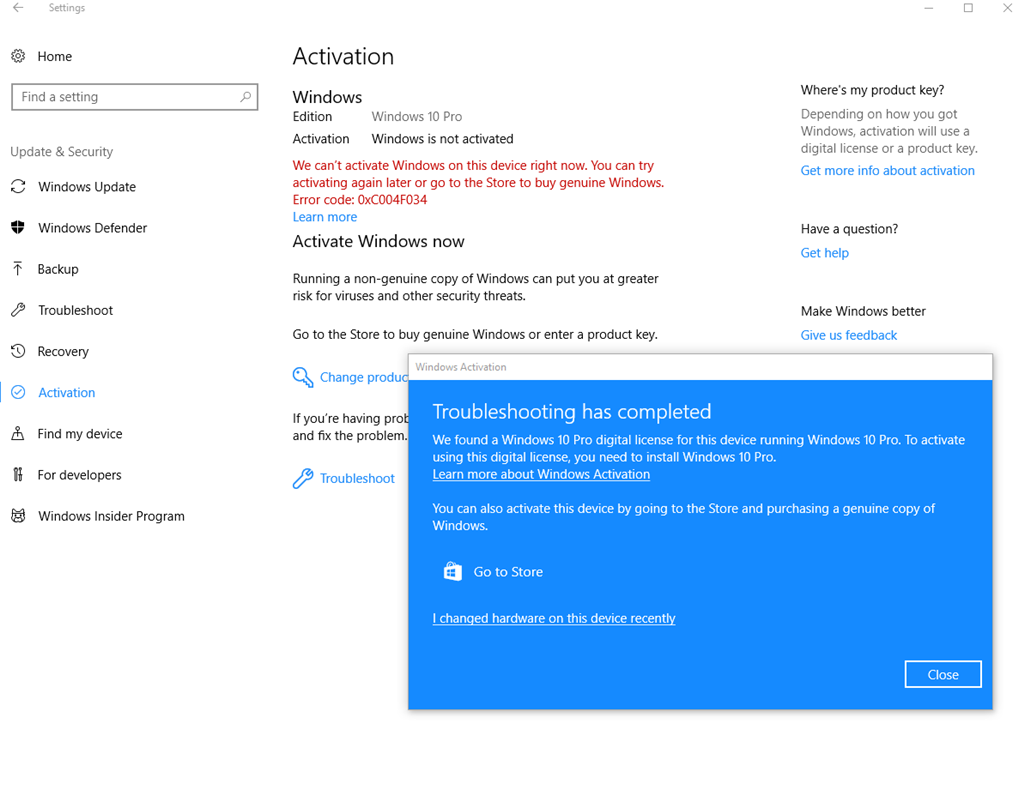Open Windows Insider Program page
The width and height of the screenshot is (1024, 789).
(x=111, y=516)
